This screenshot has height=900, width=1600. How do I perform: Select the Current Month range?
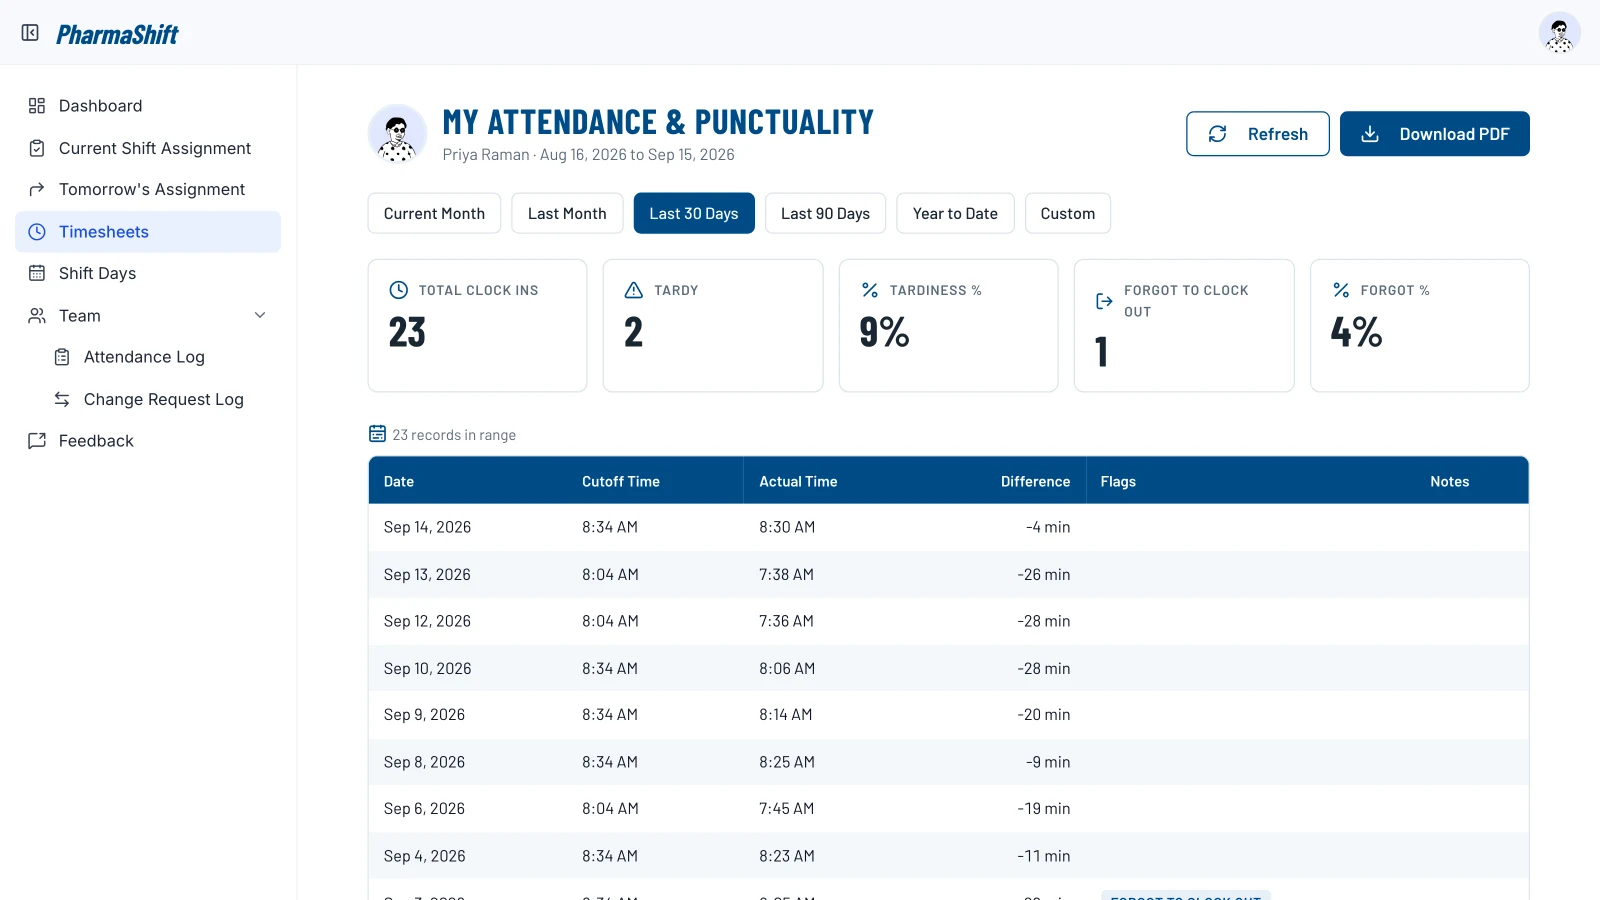point(434,214)
